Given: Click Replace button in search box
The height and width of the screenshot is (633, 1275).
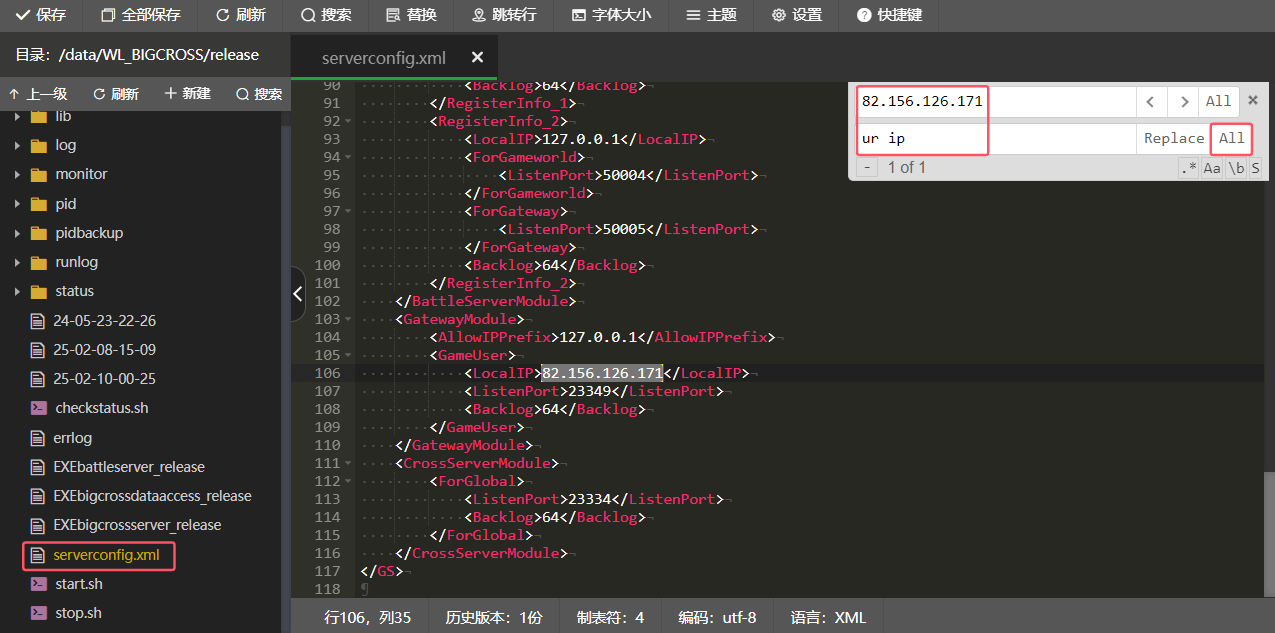Looking at the screenshot, I should pyautogui.click(x=1174, y=138).
